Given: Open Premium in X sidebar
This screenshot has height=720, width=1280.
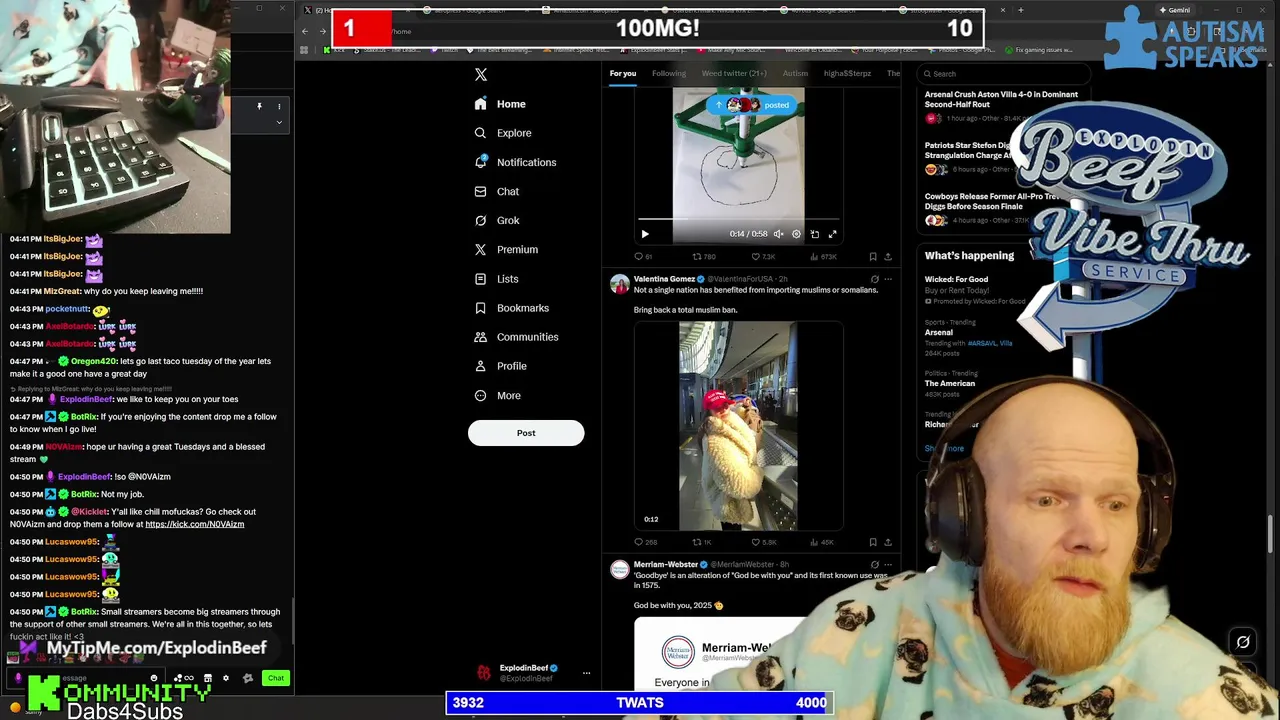Looking at the screenshot, I should coord(506,249).
